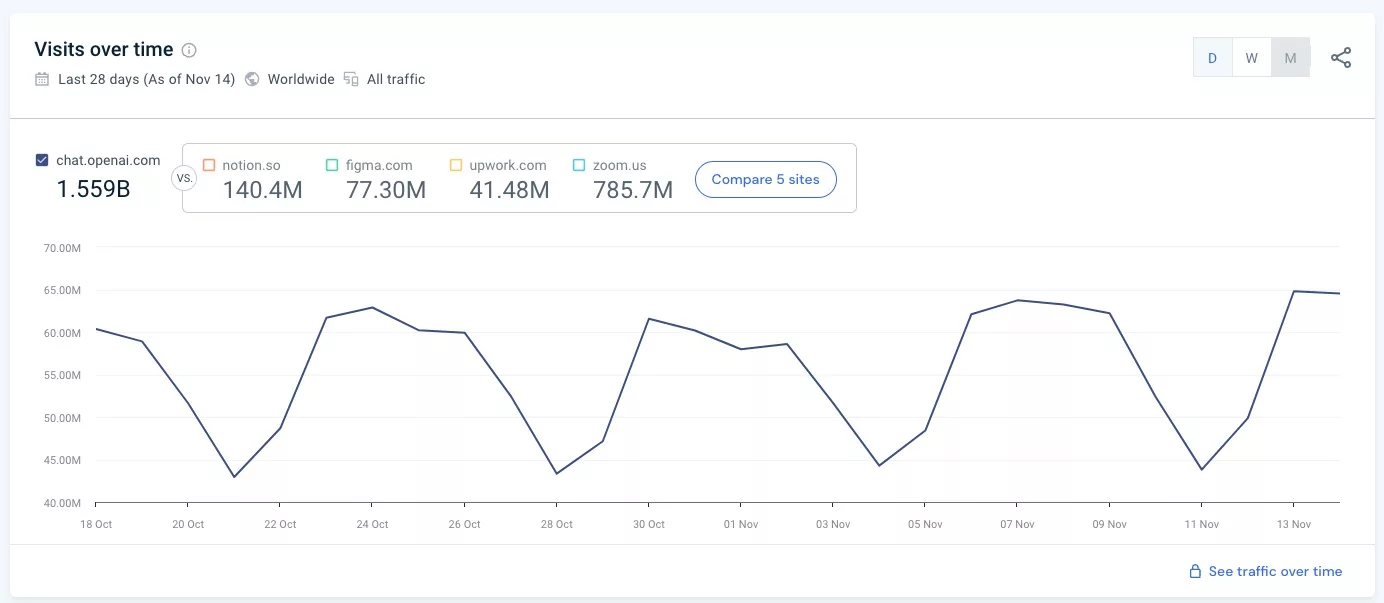Image resolution: width=1384 pixels, height=603 pixels.
Task: Tick the zoom.us comparison checkbox
Action: point(579,165)
